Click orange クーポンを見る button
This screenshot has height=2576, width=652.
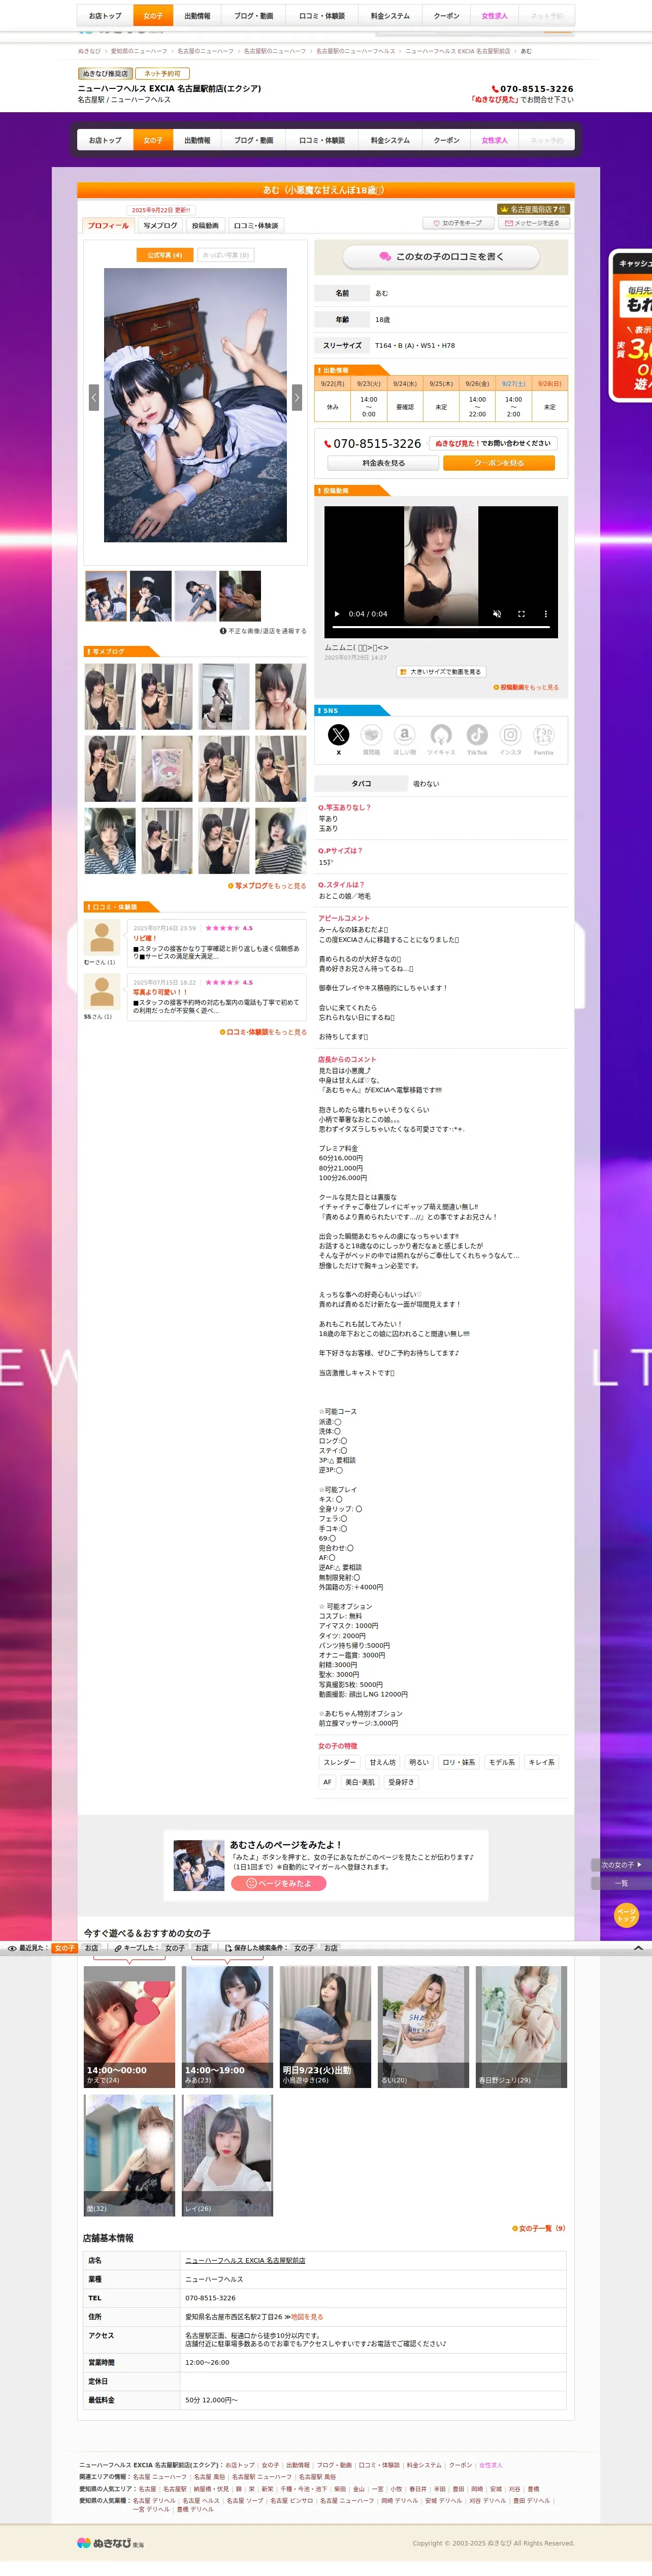(x=499, y=463)
